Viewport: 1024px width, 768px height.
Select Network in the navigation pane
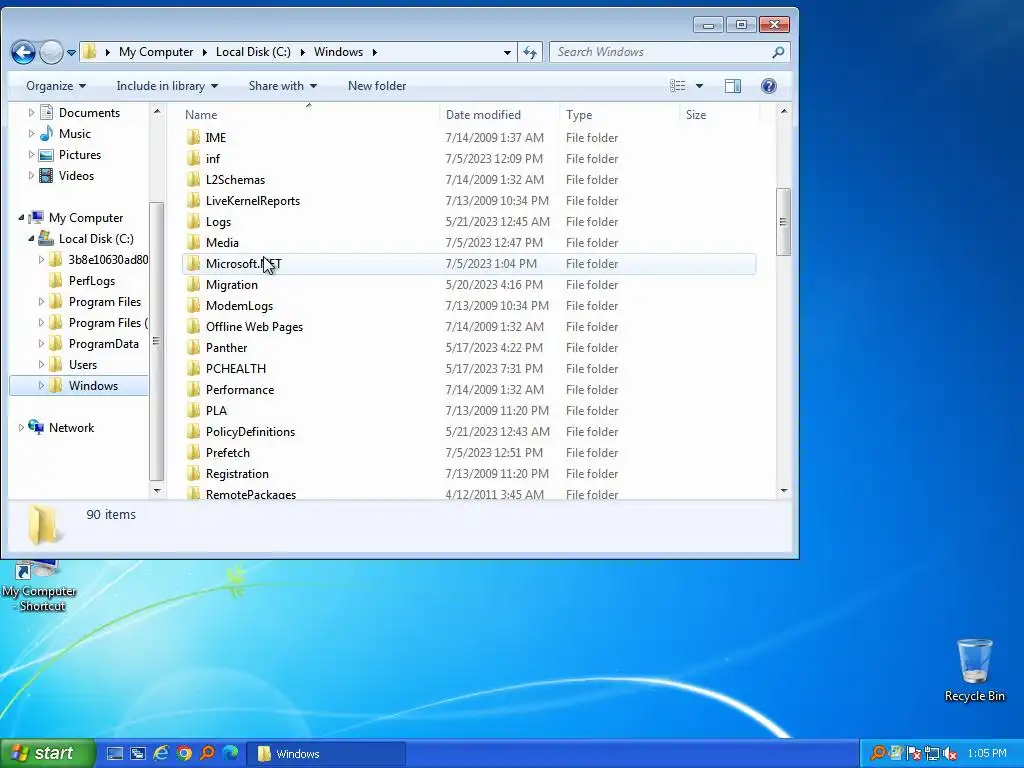tap(71, 428)
